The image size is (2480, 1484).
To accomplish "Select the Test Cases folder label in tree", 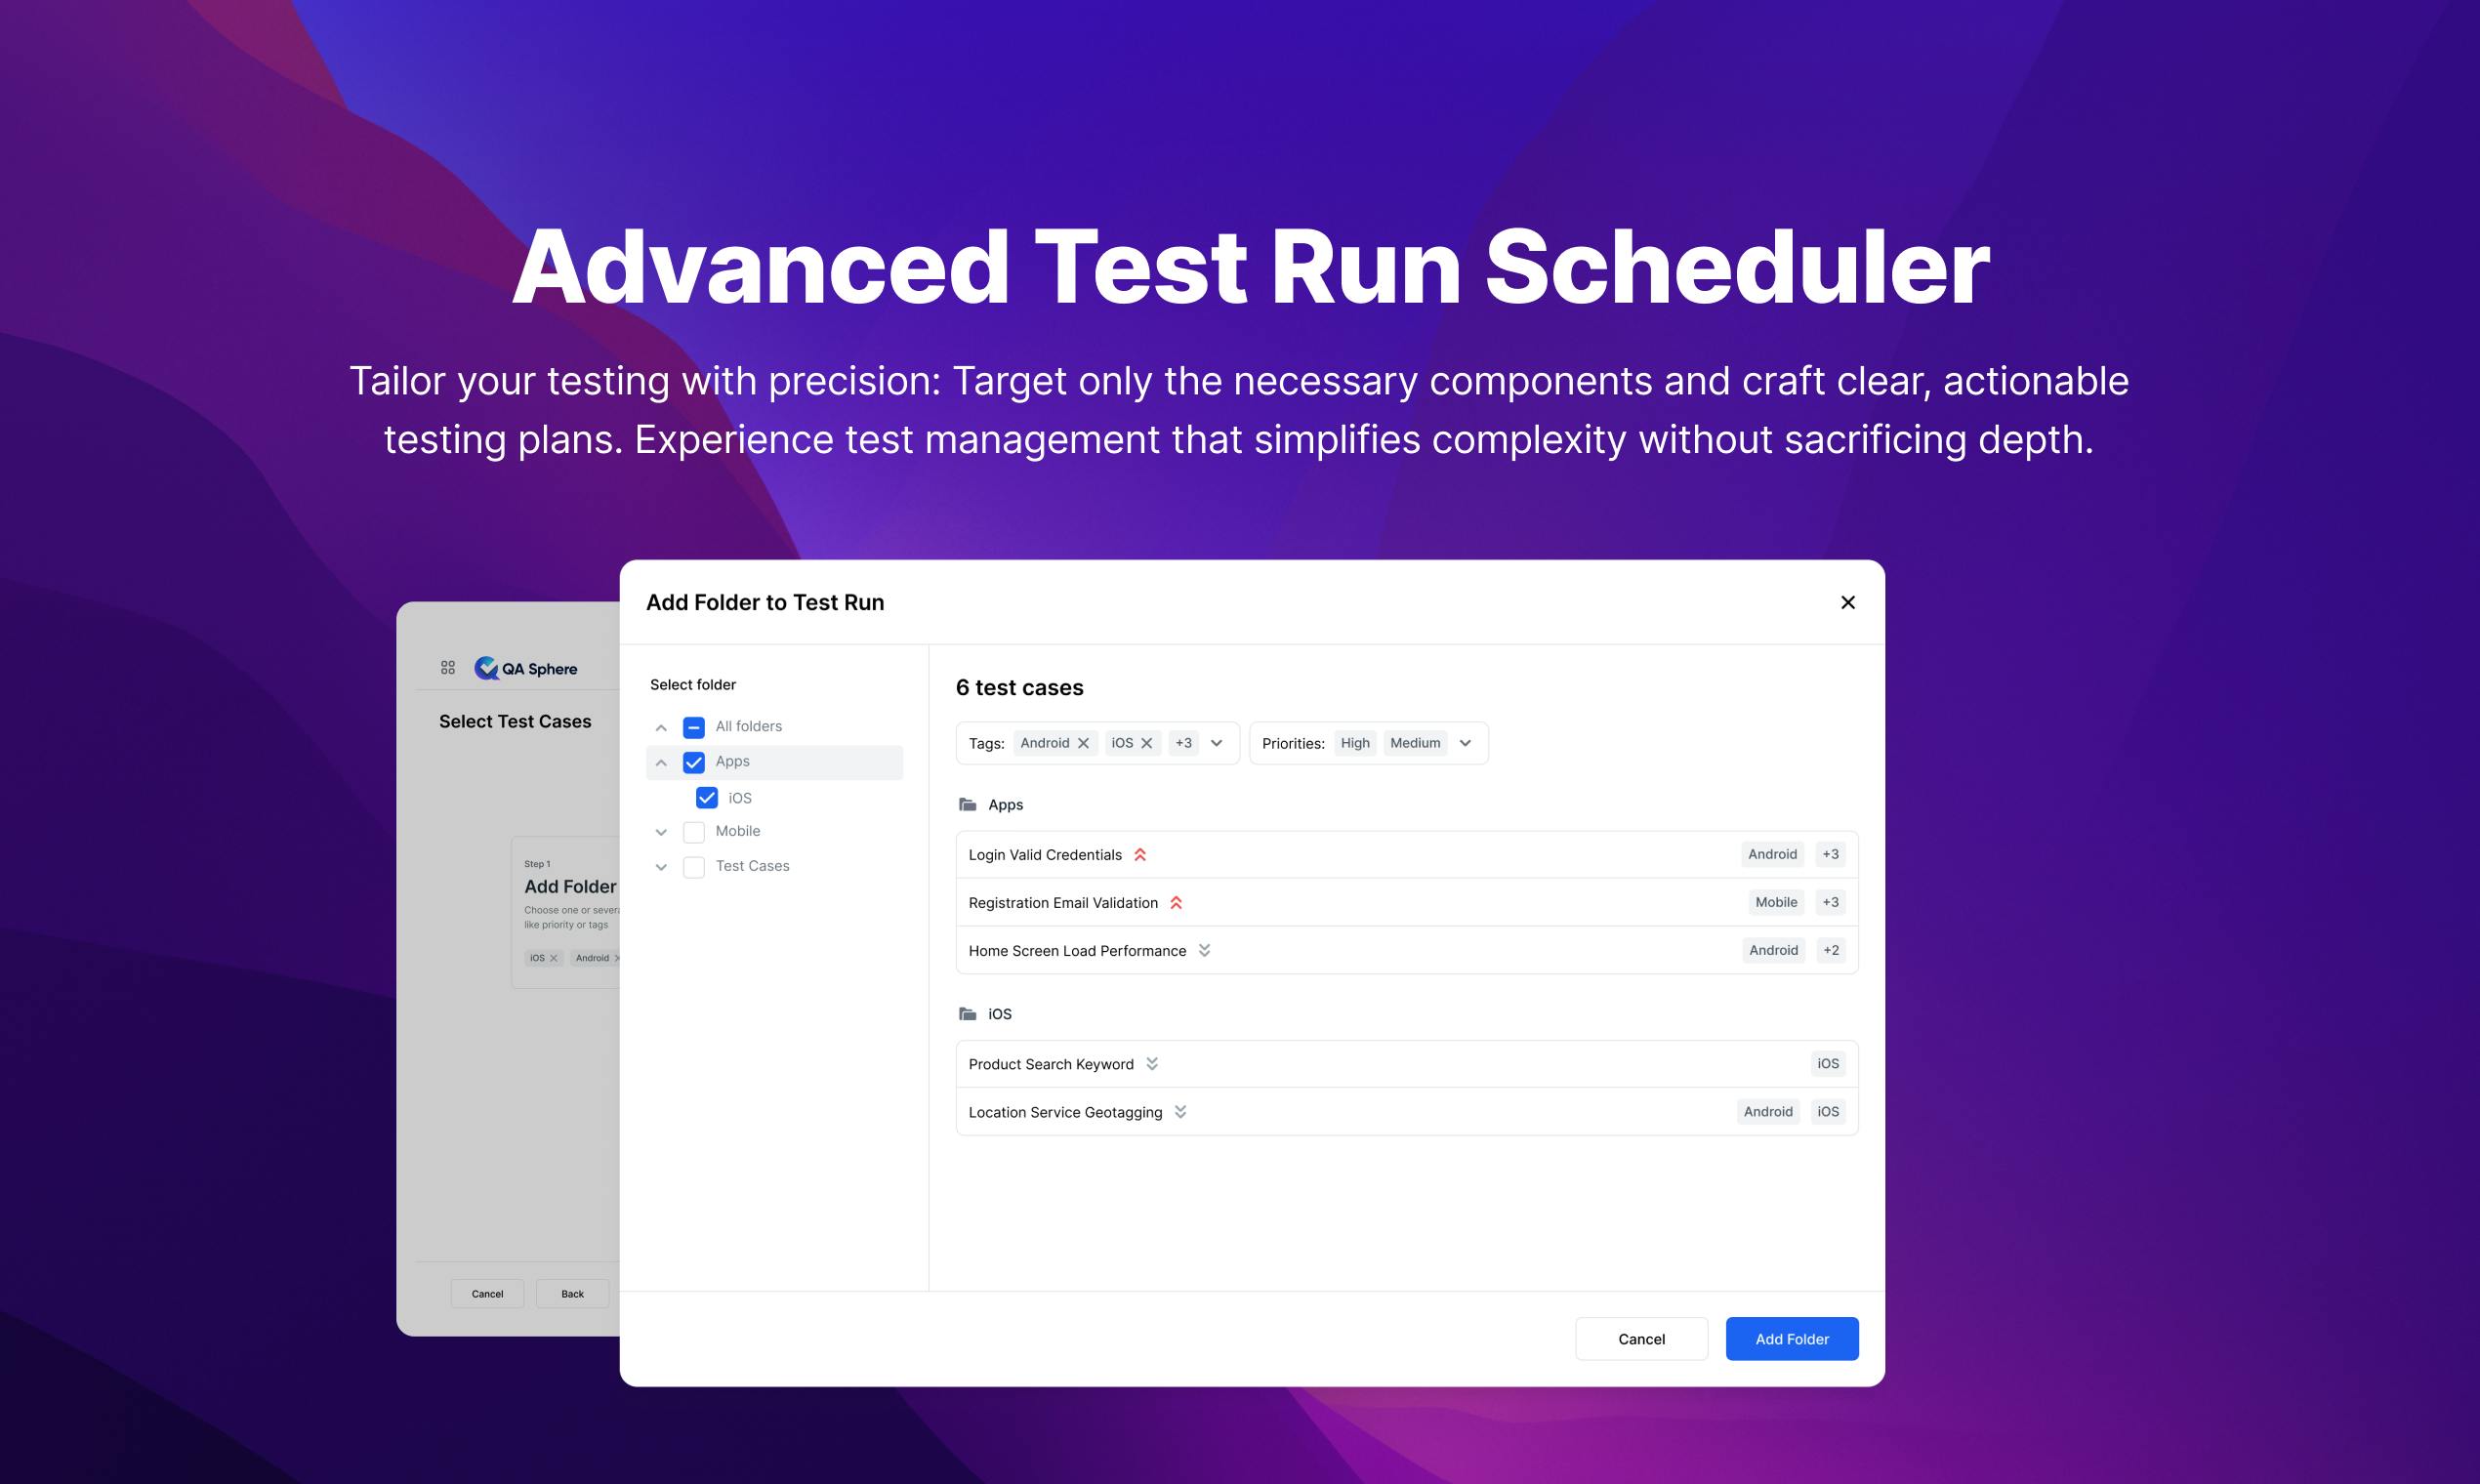I will tap(752, 866).
